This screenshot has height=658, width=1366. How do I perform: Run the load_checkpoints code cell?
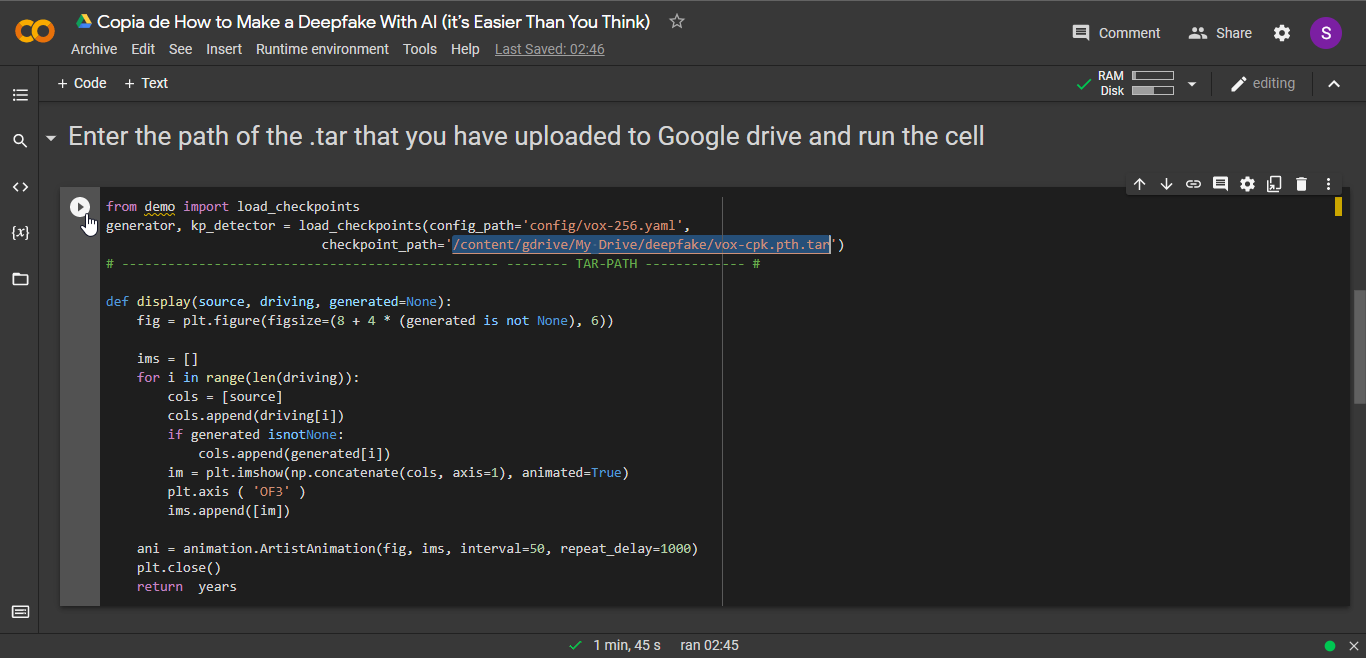pos(80,206)
